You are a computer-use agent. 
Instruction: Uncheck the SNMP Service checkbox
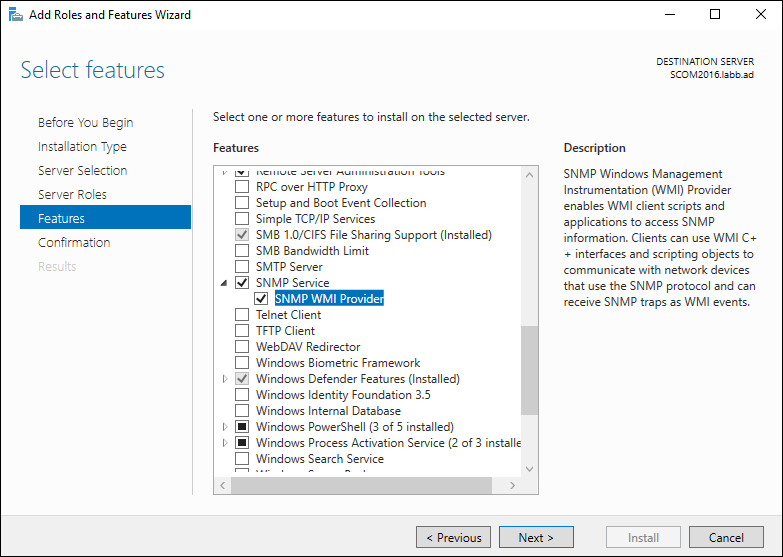tap(242, 283)
